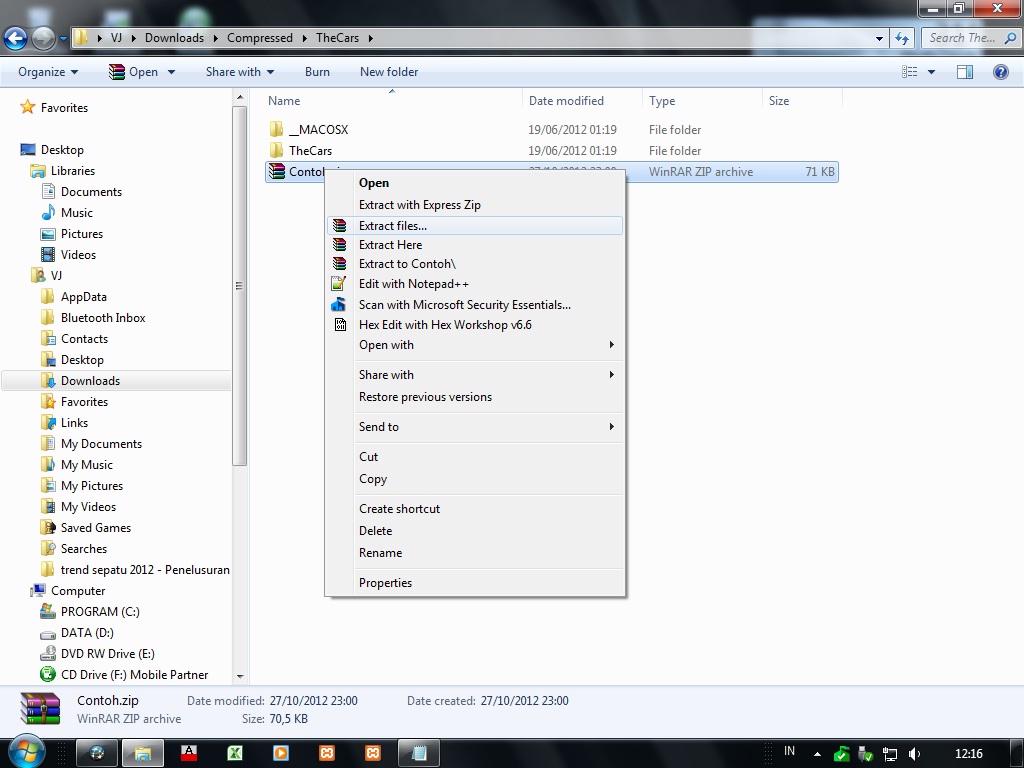Click the Help question mark icon
The image size is (1024, 768).
coord(1001,71)
